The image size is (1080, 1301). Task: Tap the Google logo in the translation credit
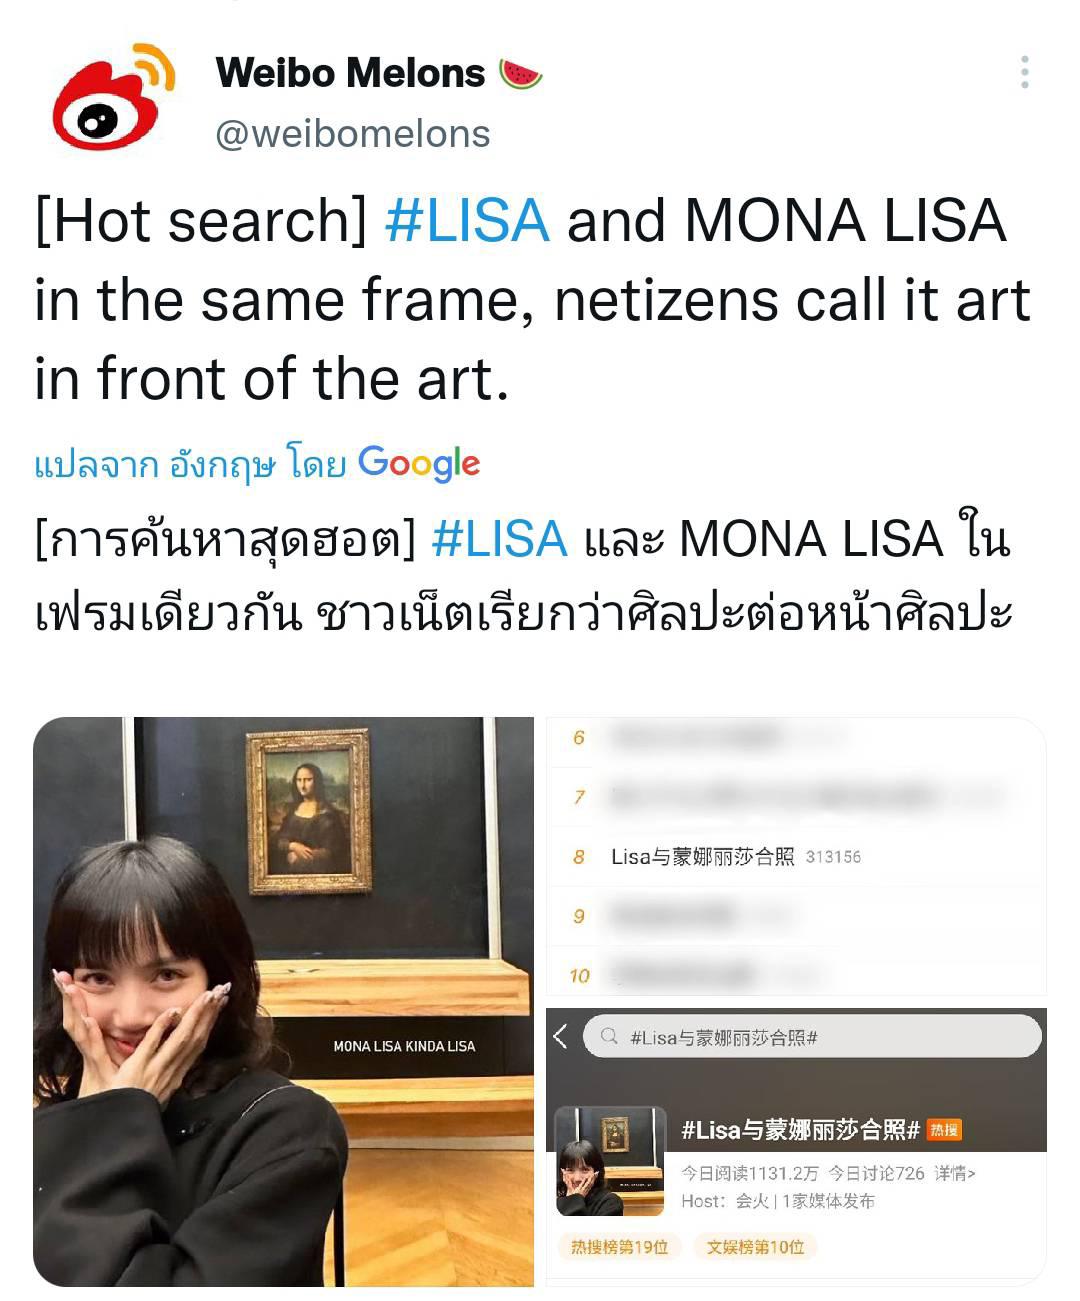419,464
